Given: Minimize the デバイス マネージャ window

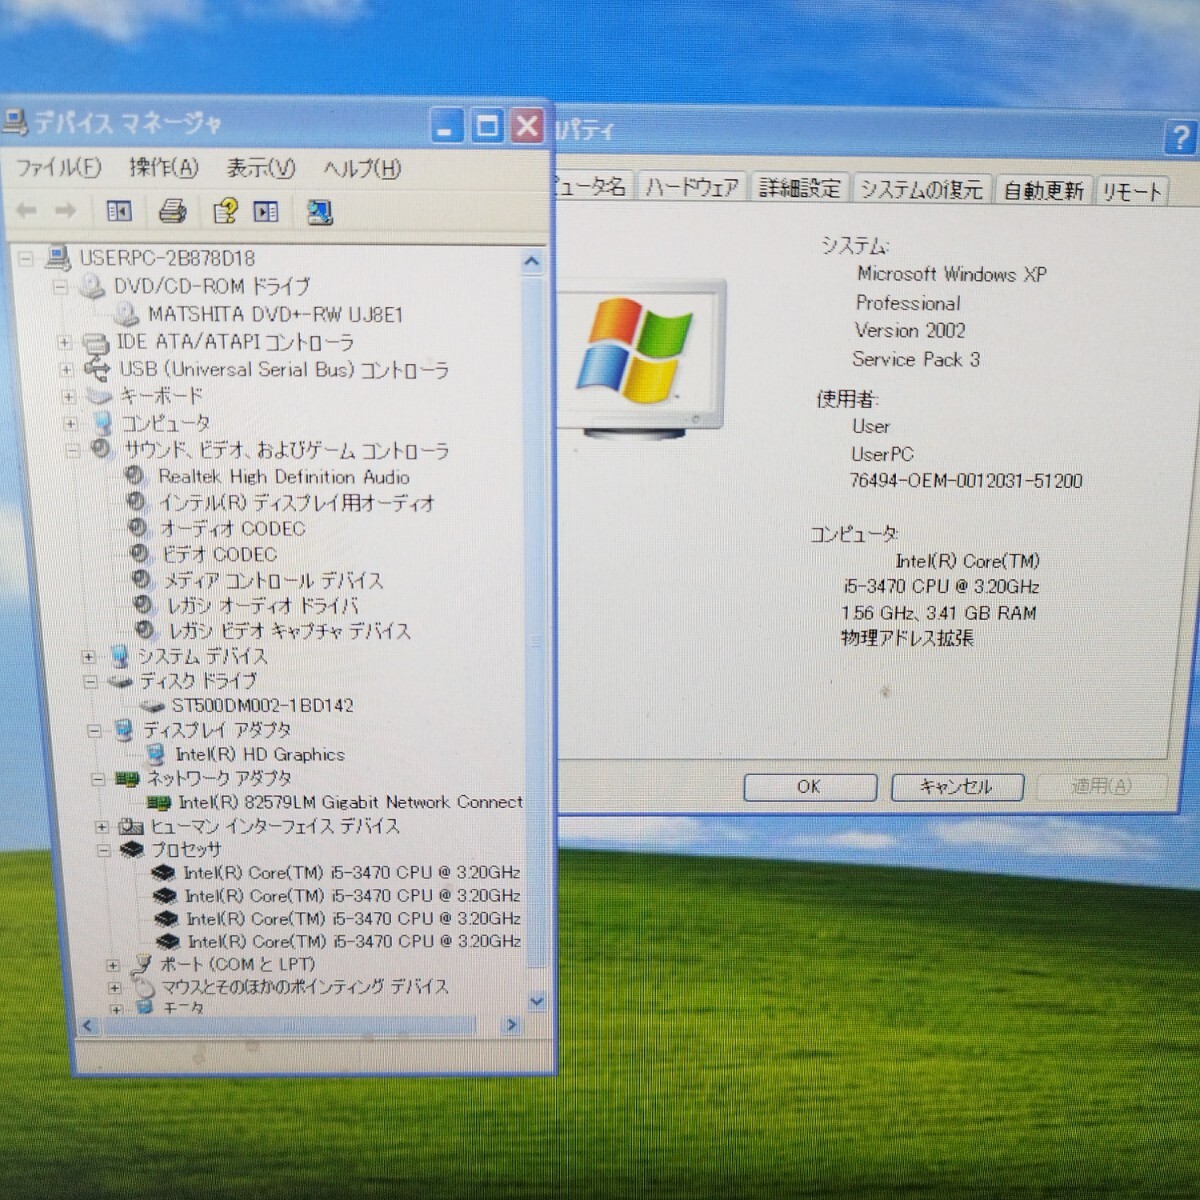Looking at the screenshot, I should 447,127.
